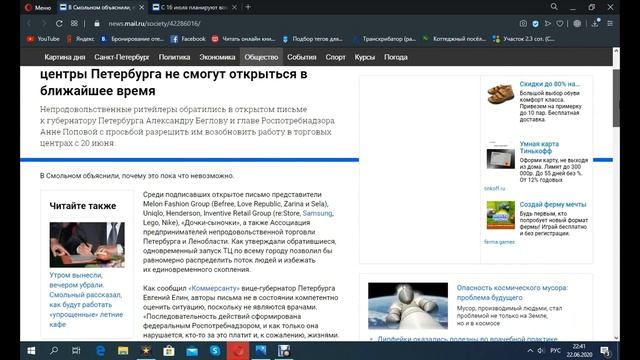Screen dimensions: 640x360
Task: Open 'Читайте также' article thumbnail image
Action: click(87, 244)
